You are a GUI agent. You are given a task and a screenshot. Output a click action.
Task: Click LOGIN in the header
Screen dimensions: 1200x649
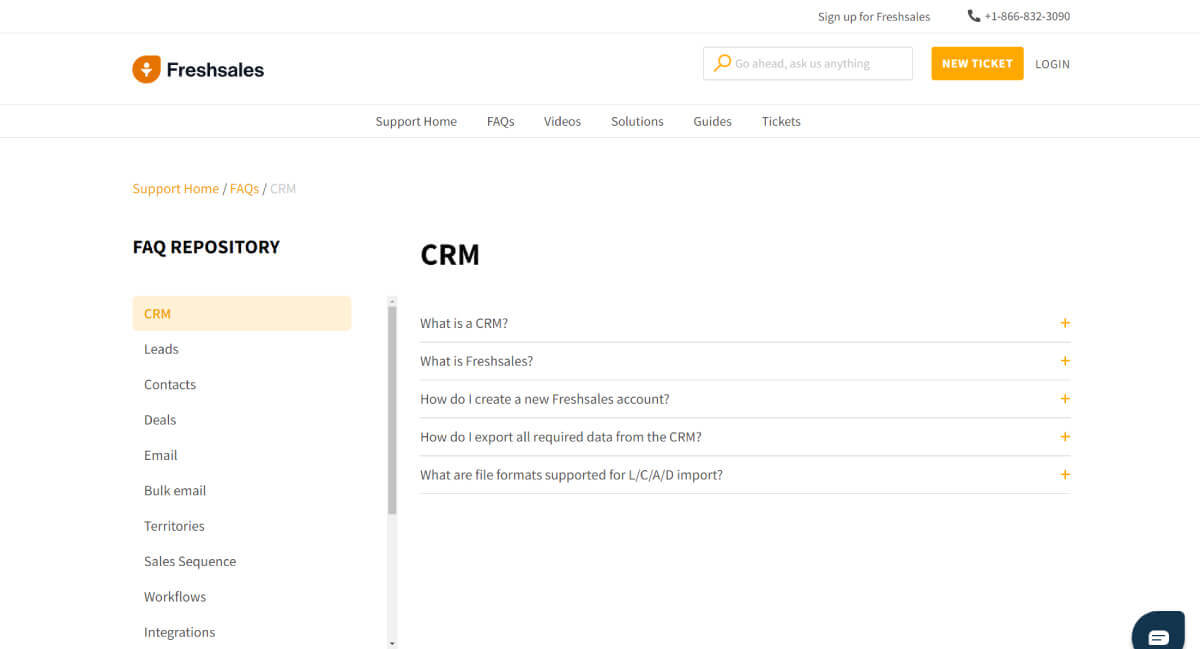click(x=1052, y=63)
